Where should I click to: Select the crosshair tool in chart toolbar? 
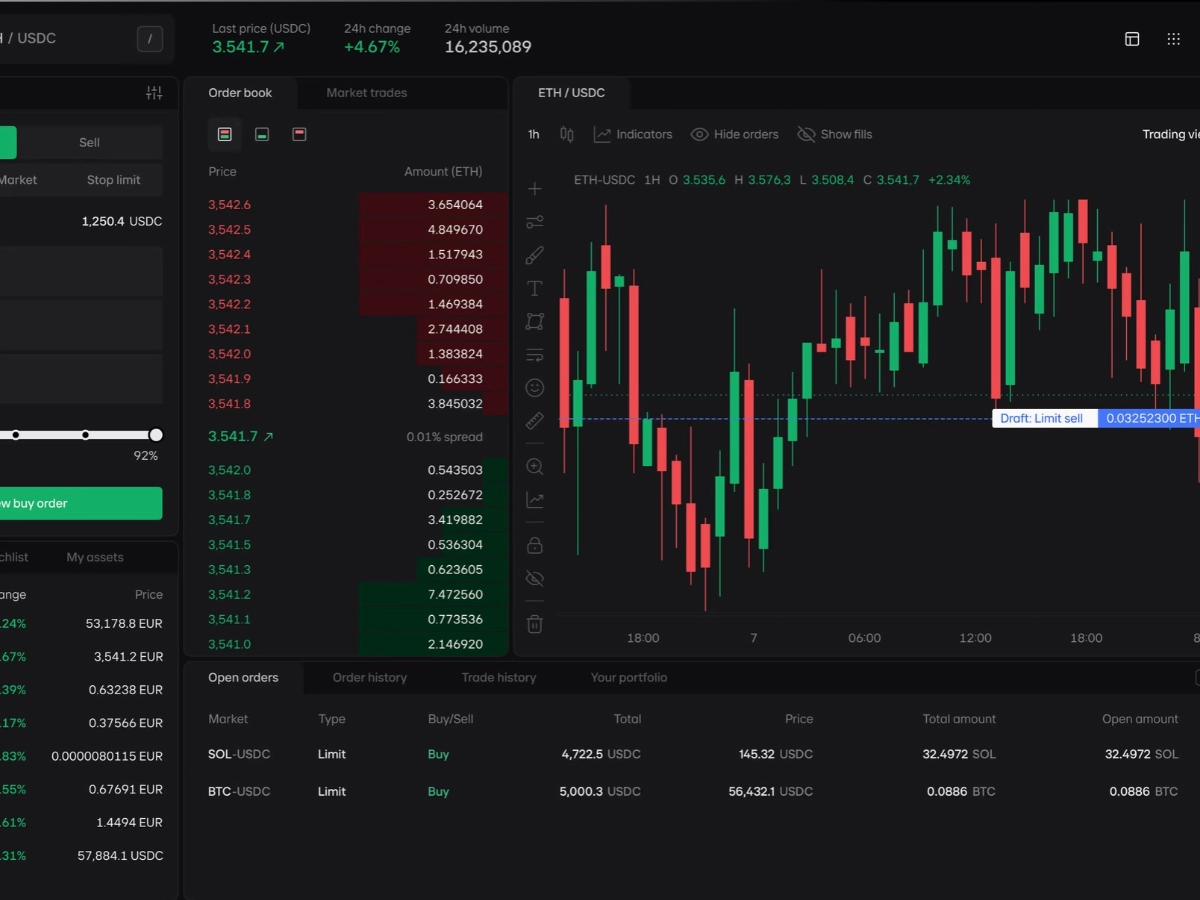click(x=535, y=189)
